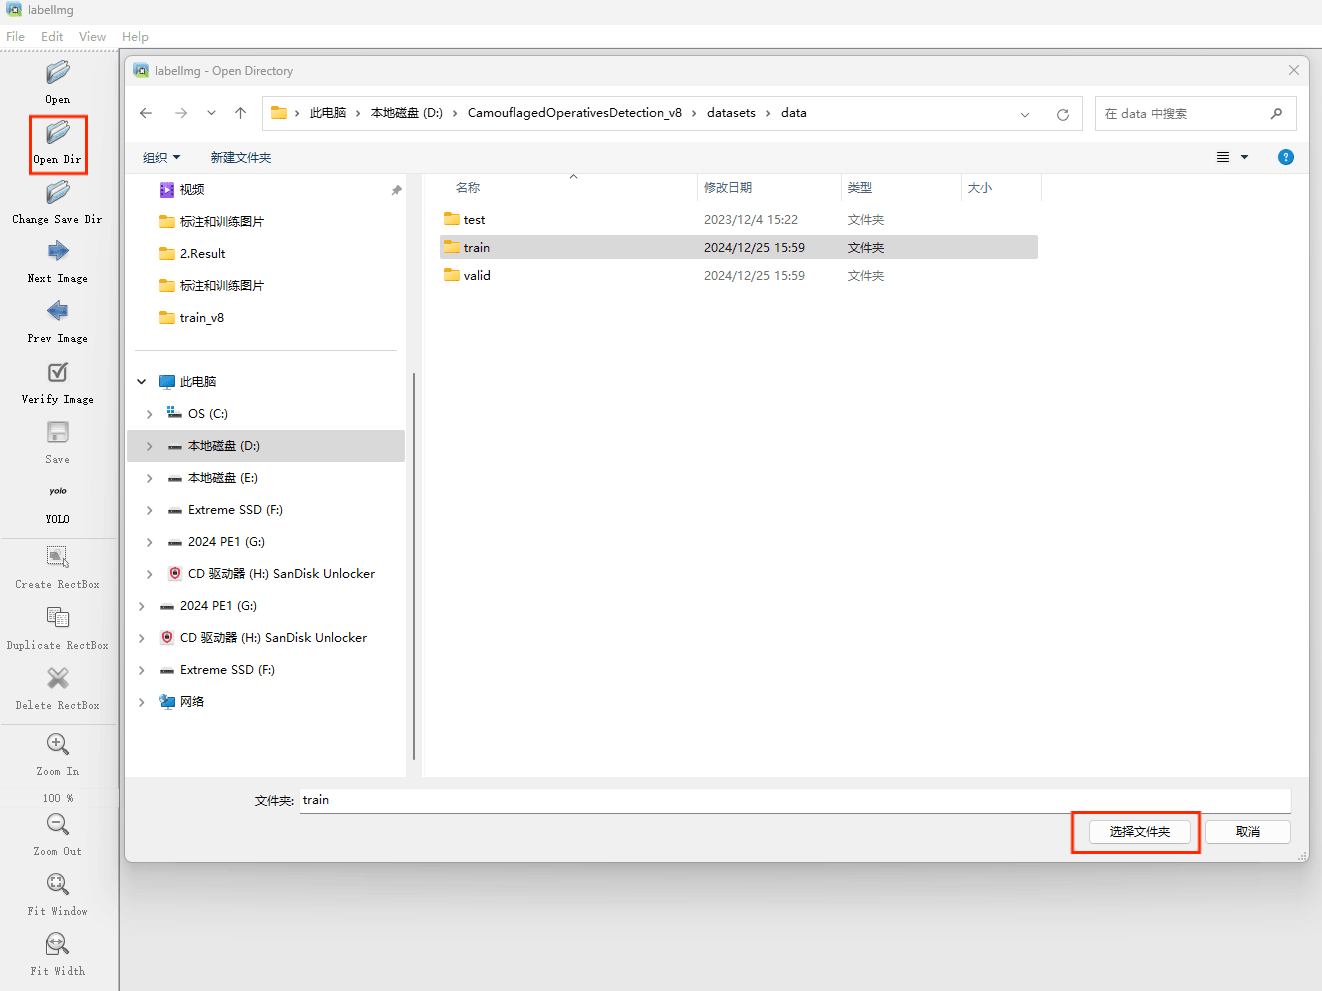
Task: Click the 取消 button
Action: click(x=1247, y=832)
